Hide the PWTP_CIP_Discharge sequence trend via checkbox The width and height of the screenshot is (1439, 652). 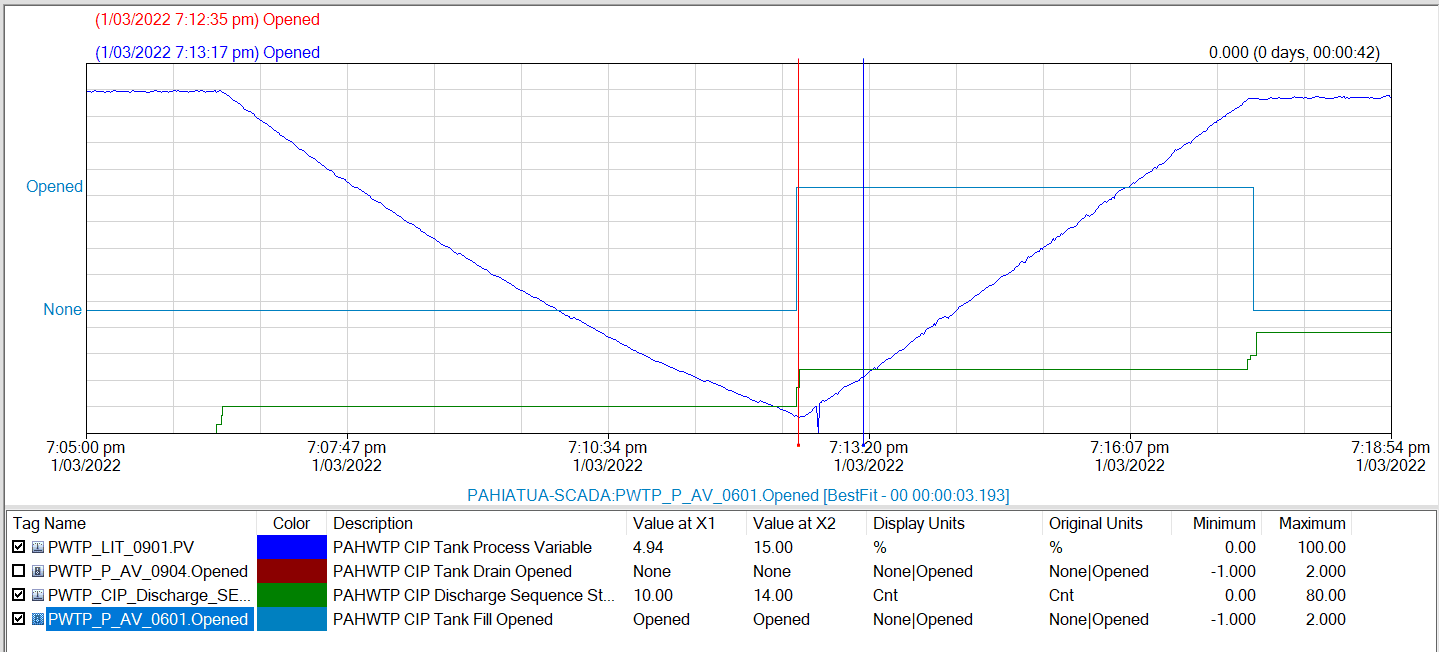click(x=19, y=595)
